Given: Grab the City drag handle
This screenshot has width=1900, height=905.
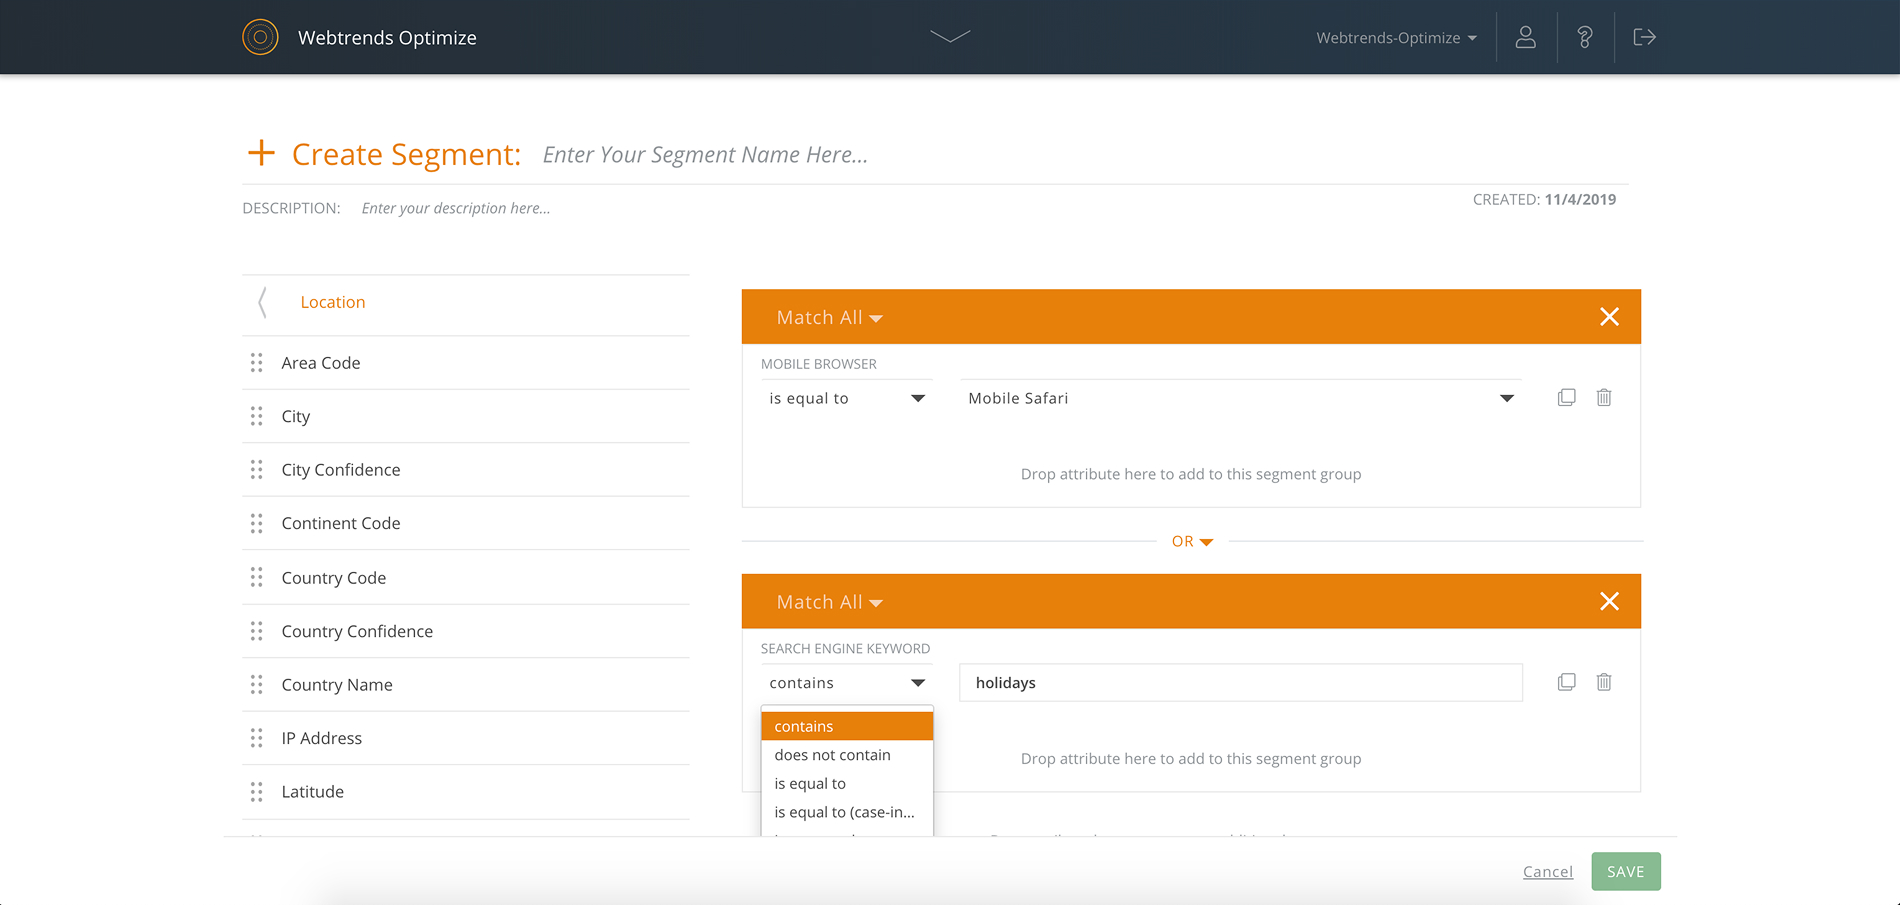Looking at the screenshot, I should tap(257, 416).
